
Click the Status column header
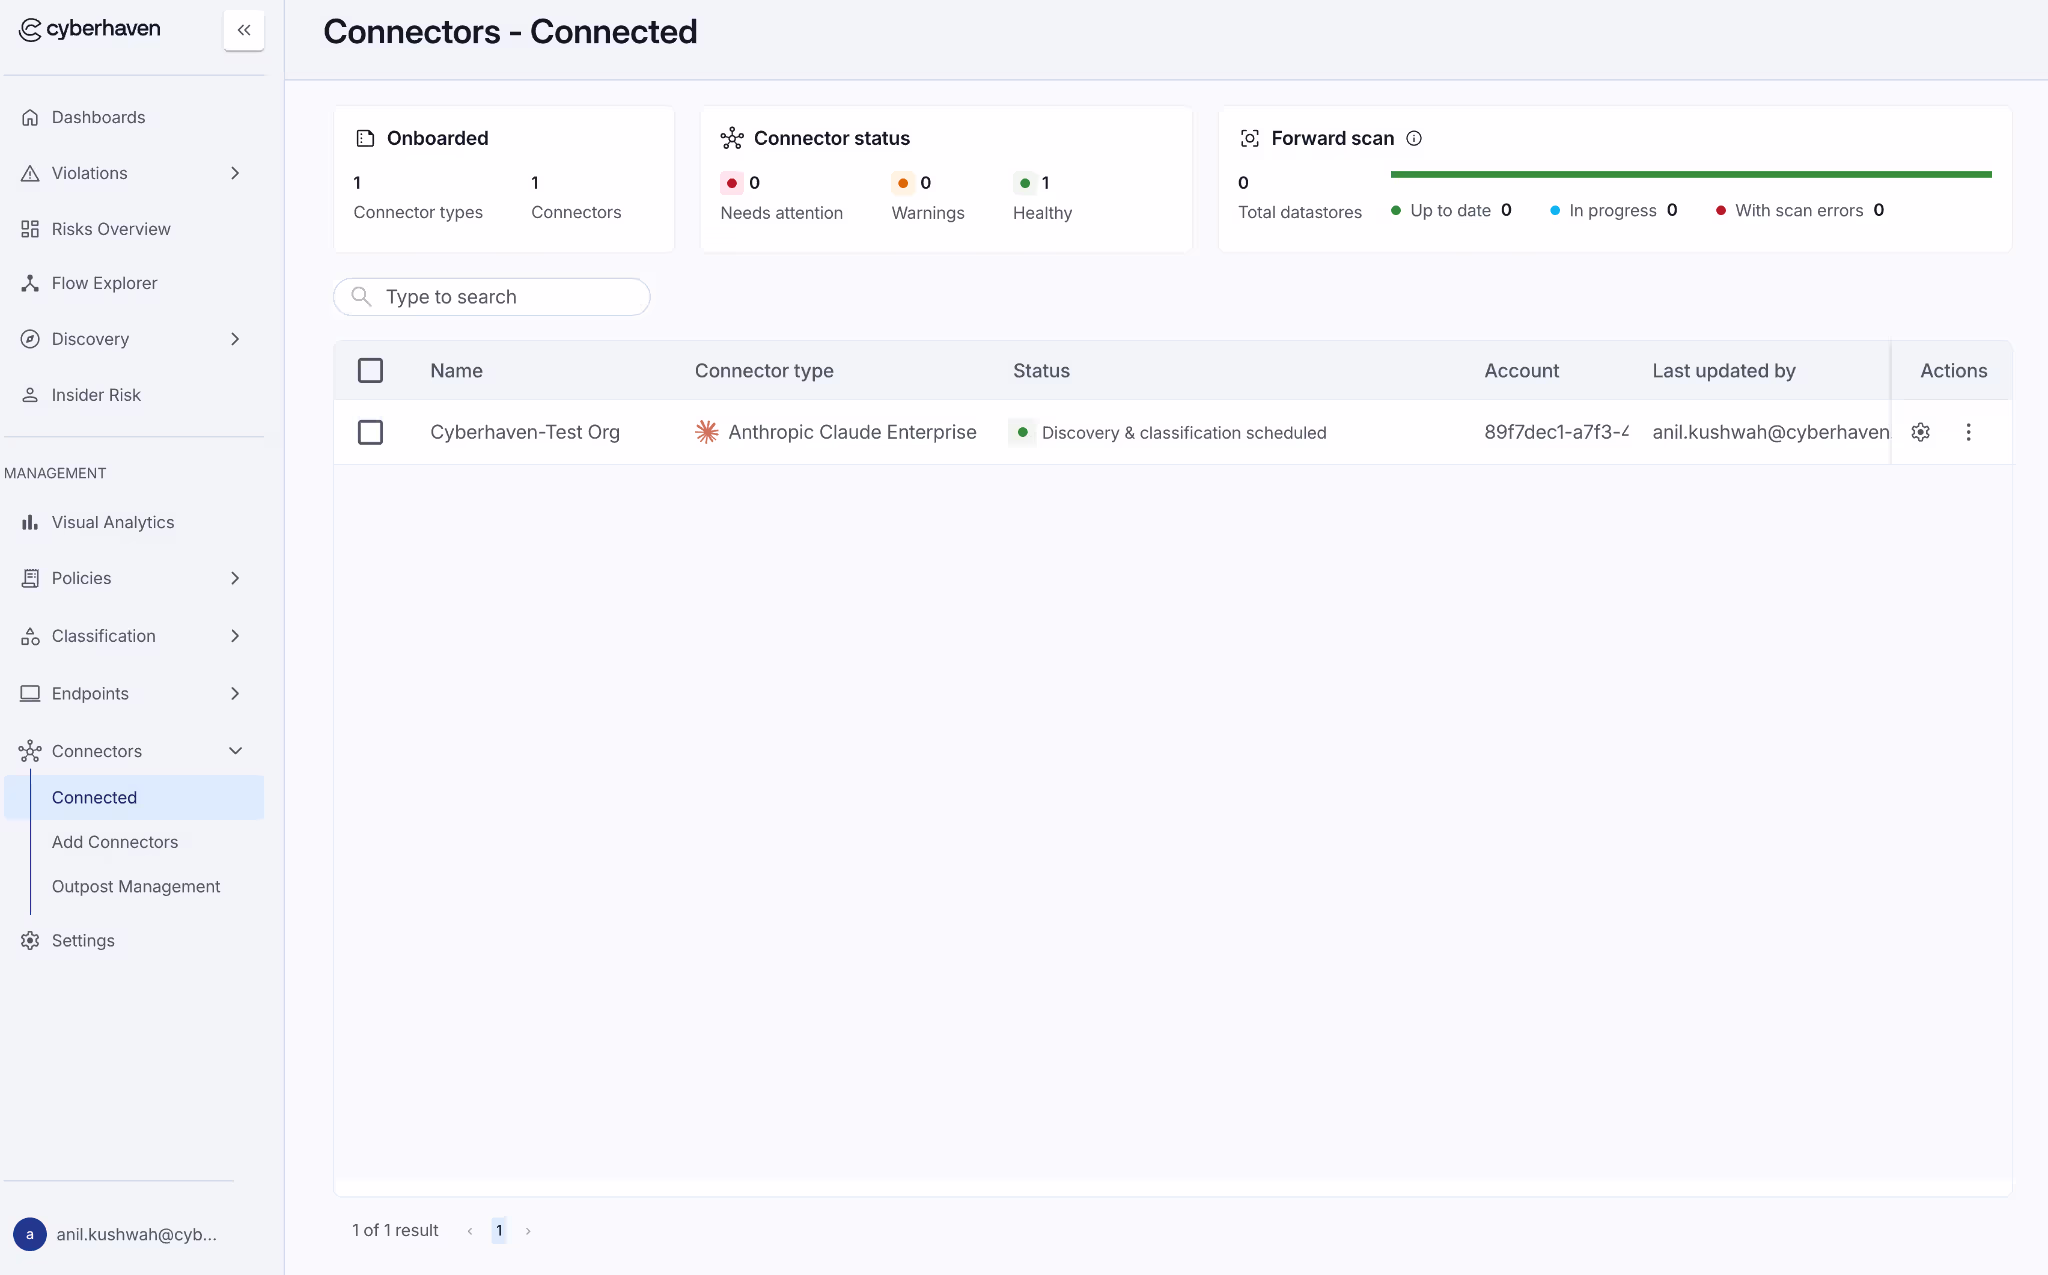(x=1041, y=371)
